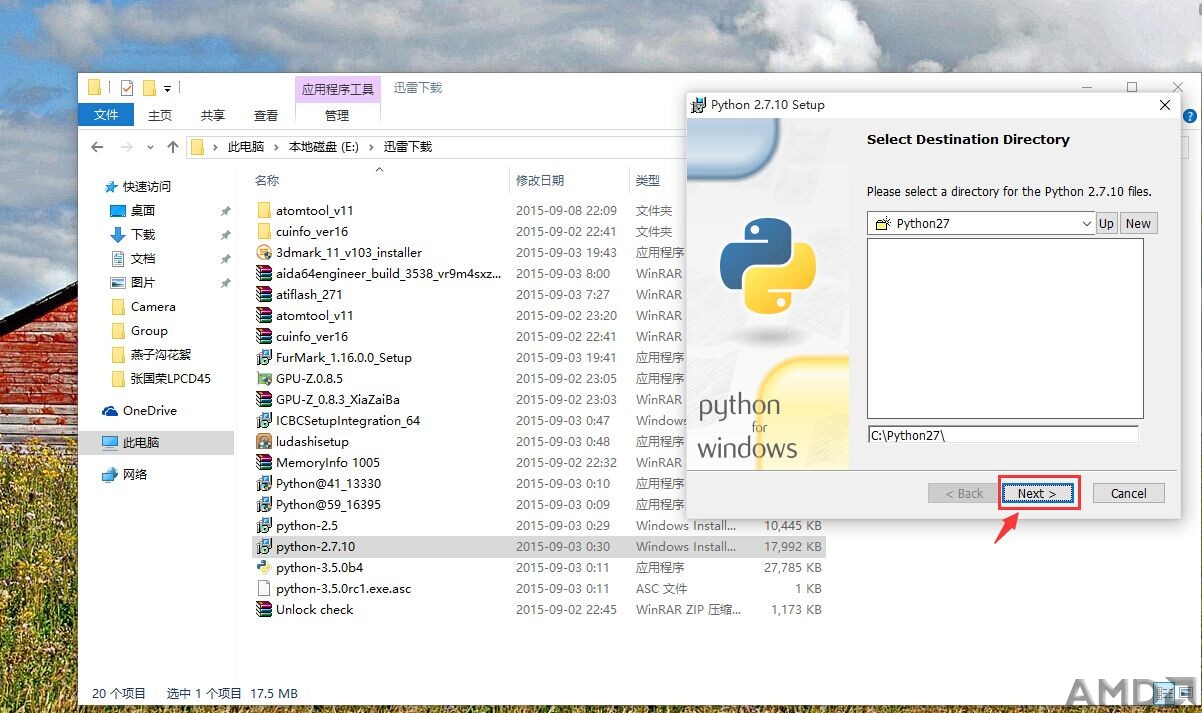Click the properties icon in Explorer's title bar

tap(126, 87)
